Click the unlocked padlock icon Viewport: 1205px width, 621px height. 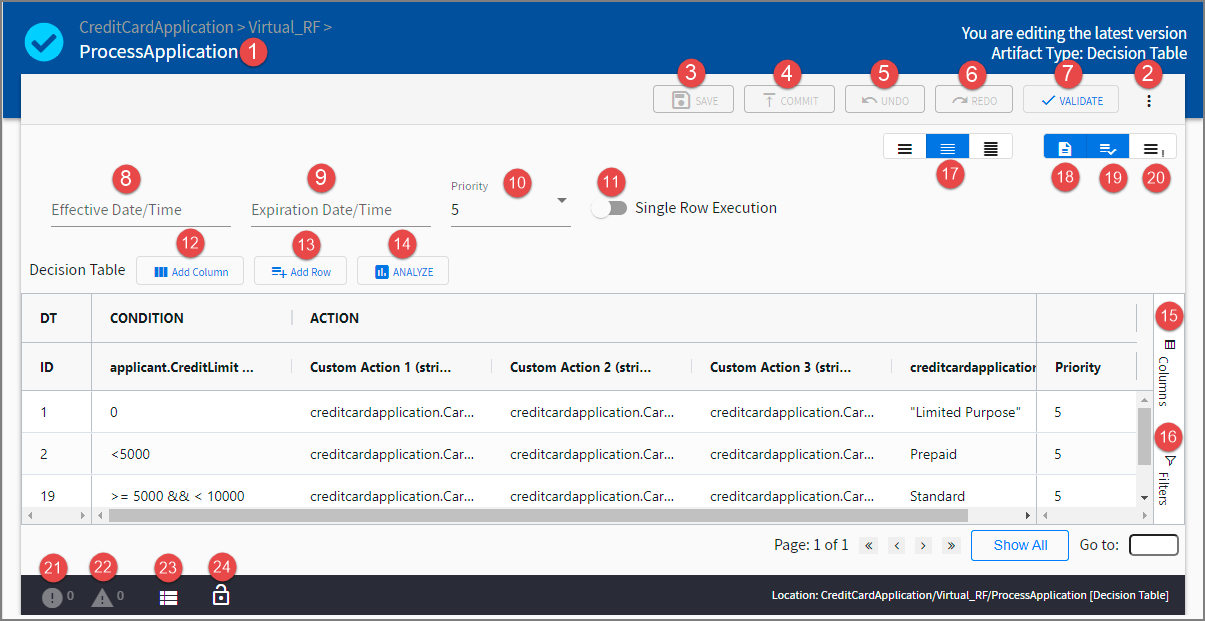tap(221, 597)
